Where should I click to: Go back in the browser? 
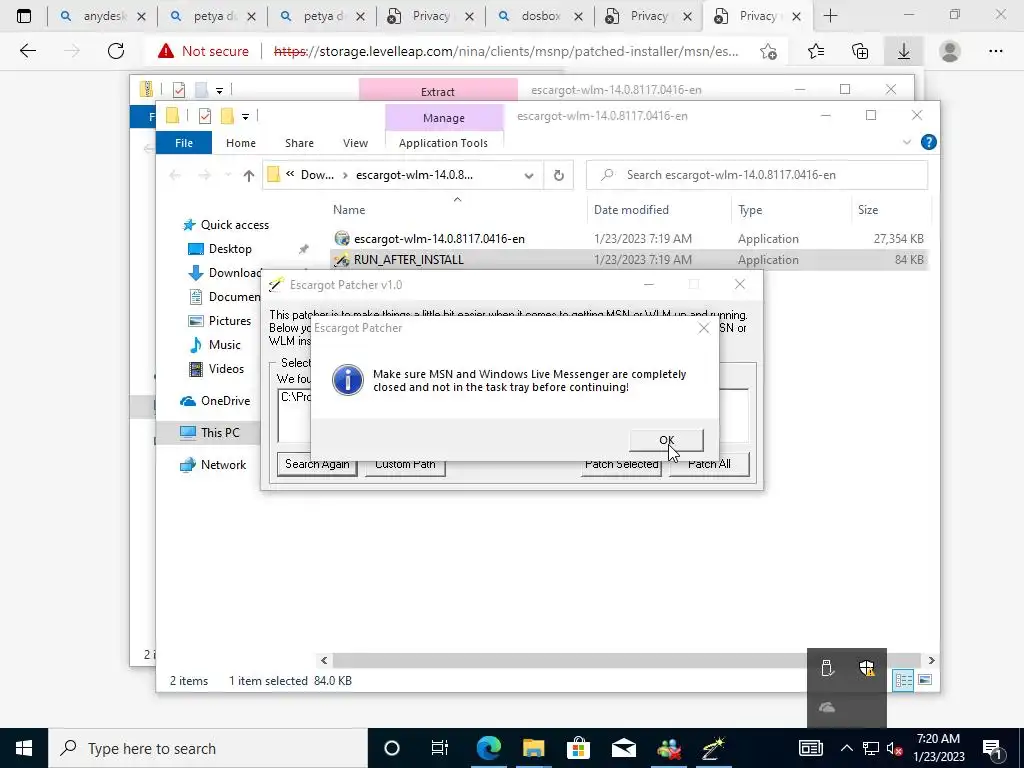28,51
